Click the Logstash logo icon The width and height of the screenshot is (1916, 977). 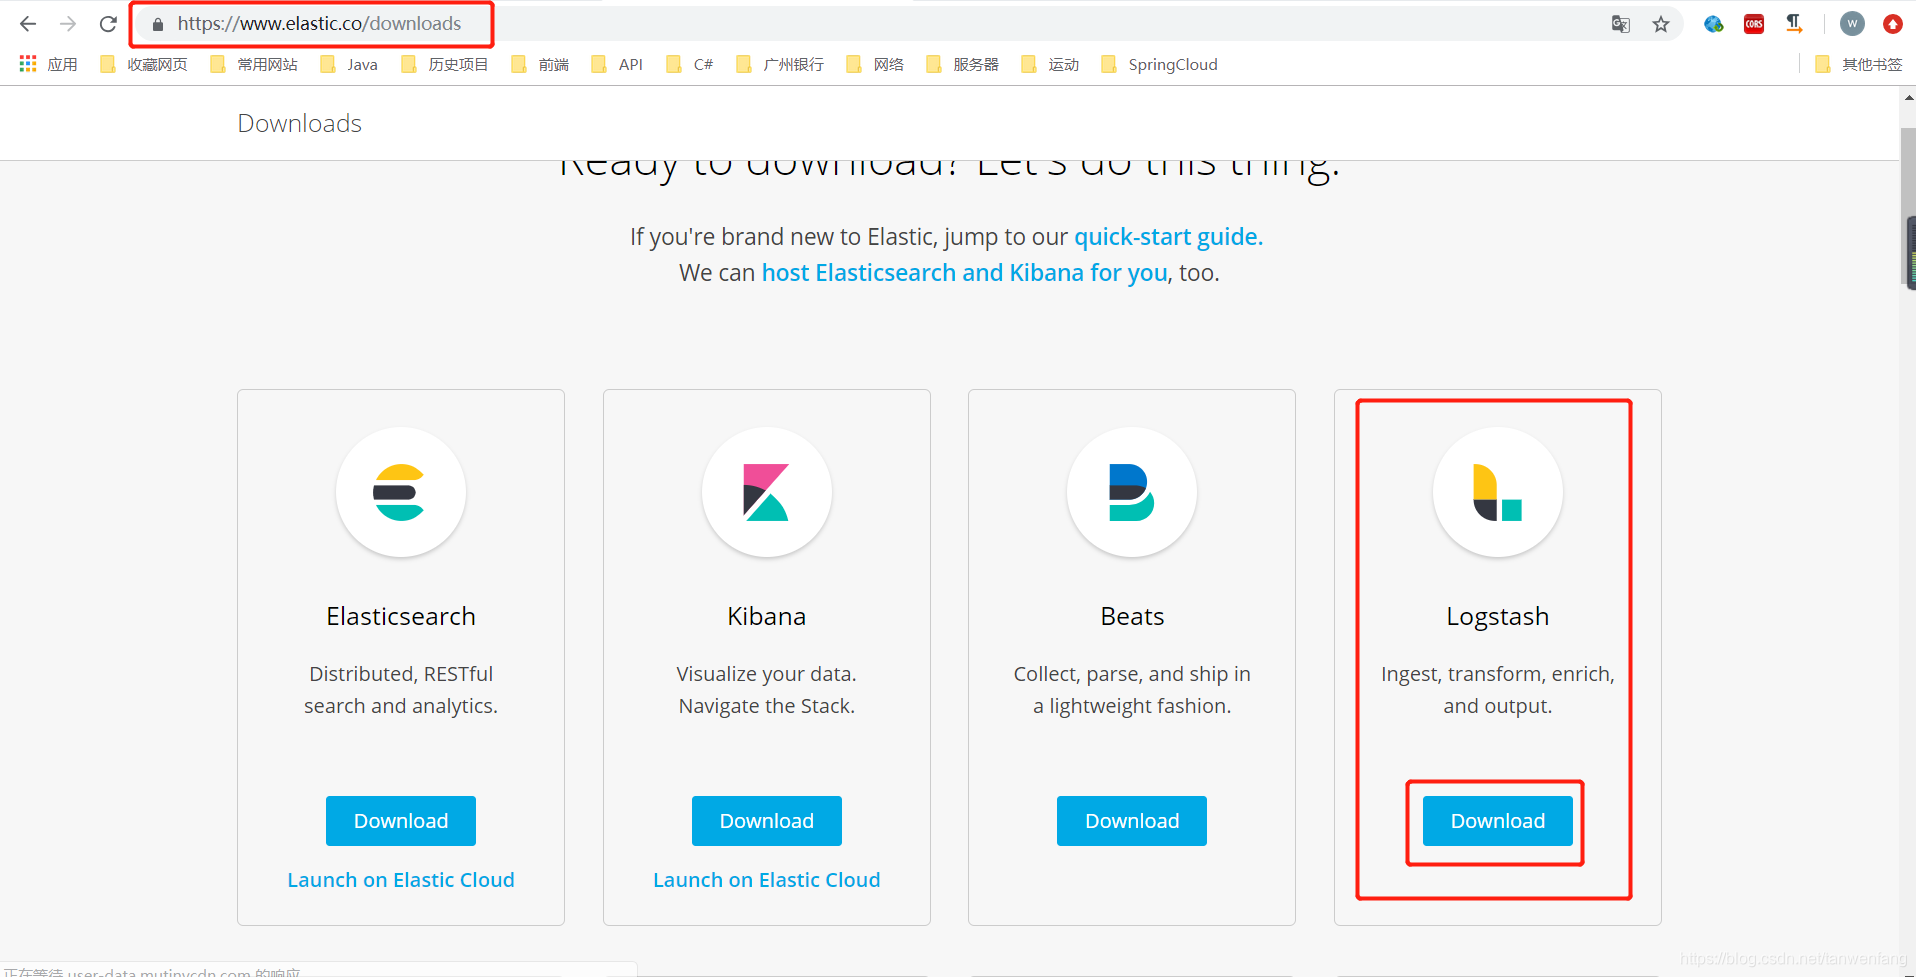click(x=1497, y=492)
